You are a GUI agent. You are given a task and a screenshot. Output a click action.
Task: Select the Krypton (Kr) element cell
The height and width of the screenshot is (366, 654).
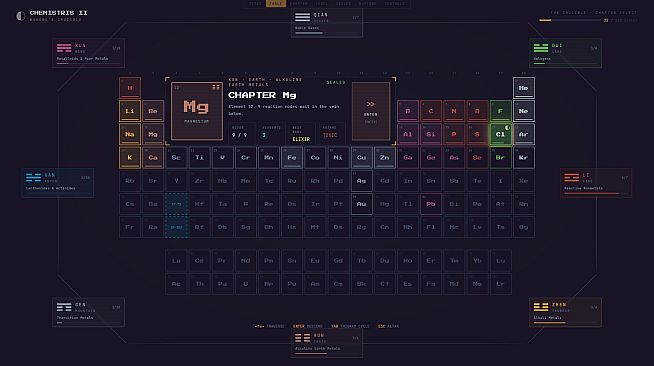(523, 158)
